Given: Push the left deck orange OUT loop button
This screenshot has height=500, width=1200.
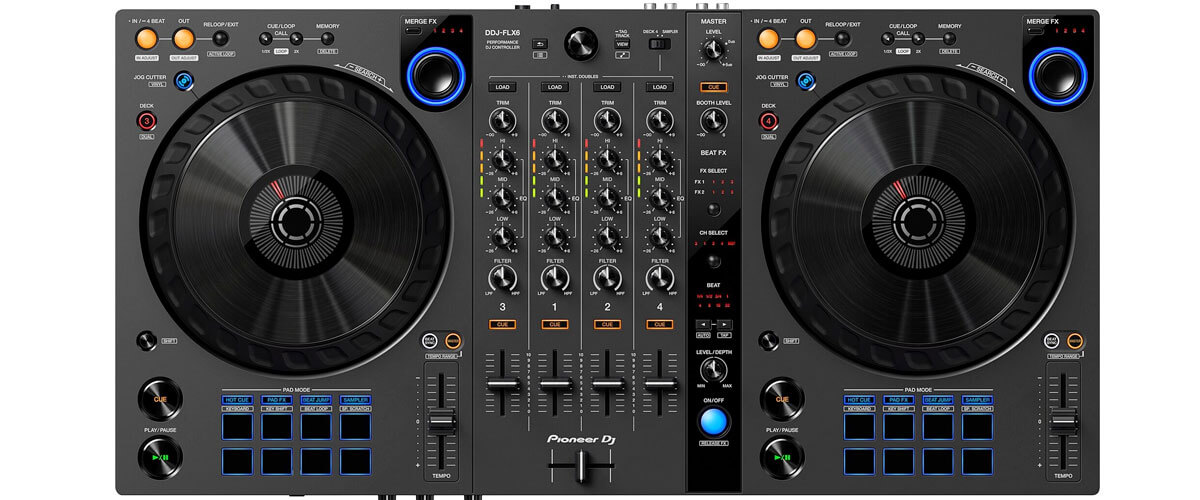Looking at the screenshot, I should [183, 39].
